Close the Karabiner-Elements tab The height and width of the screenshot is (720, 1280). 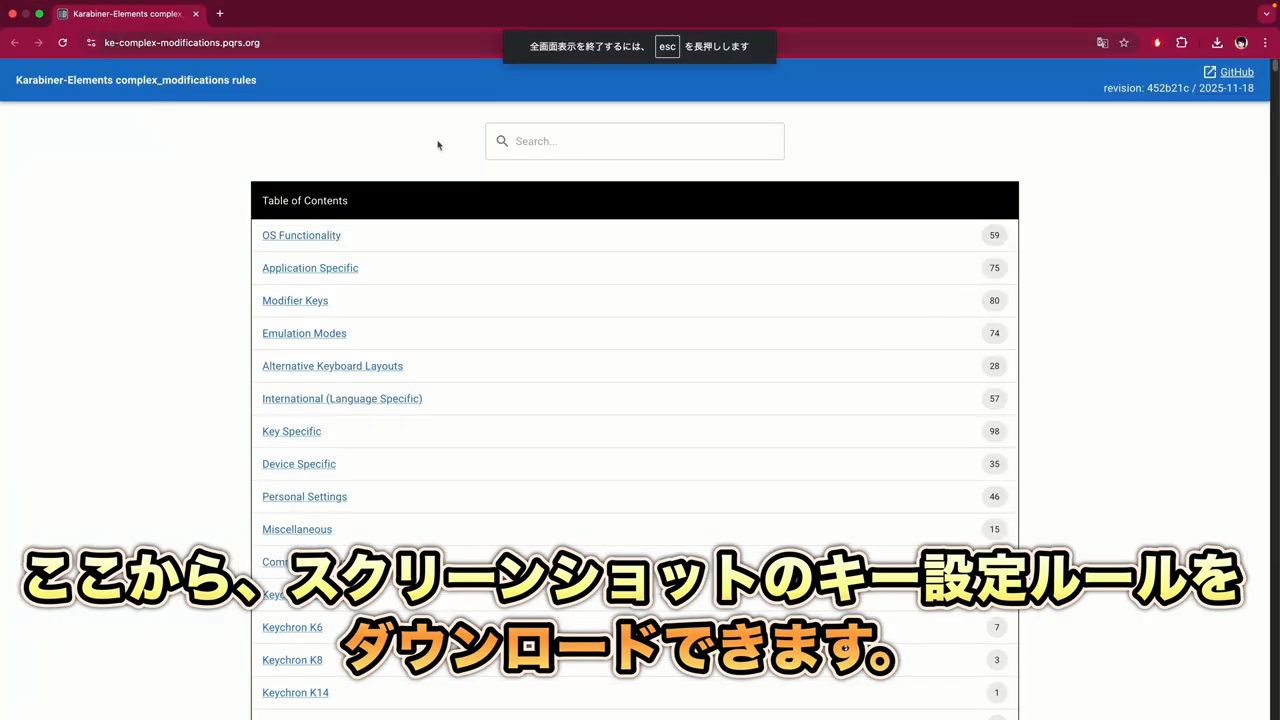(196, 14)
